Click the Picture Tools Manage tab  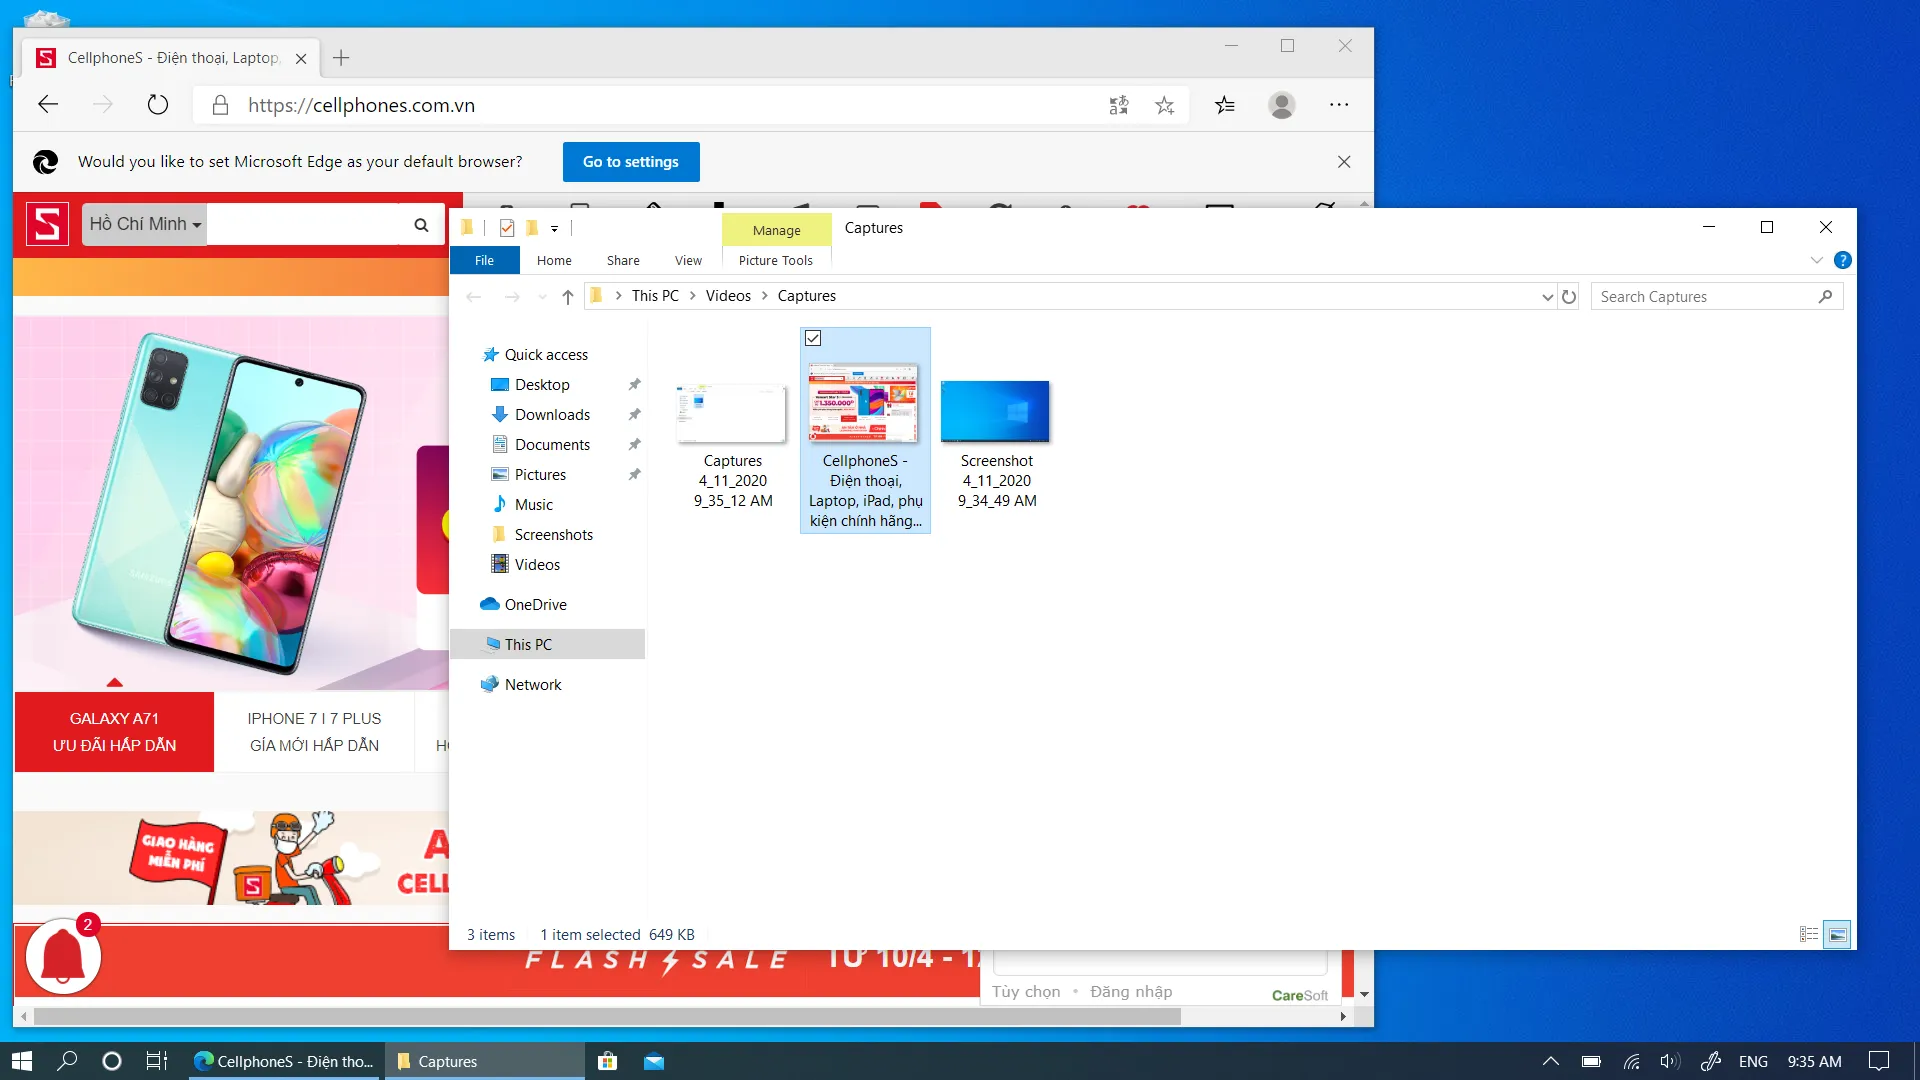tap(775, 229)
